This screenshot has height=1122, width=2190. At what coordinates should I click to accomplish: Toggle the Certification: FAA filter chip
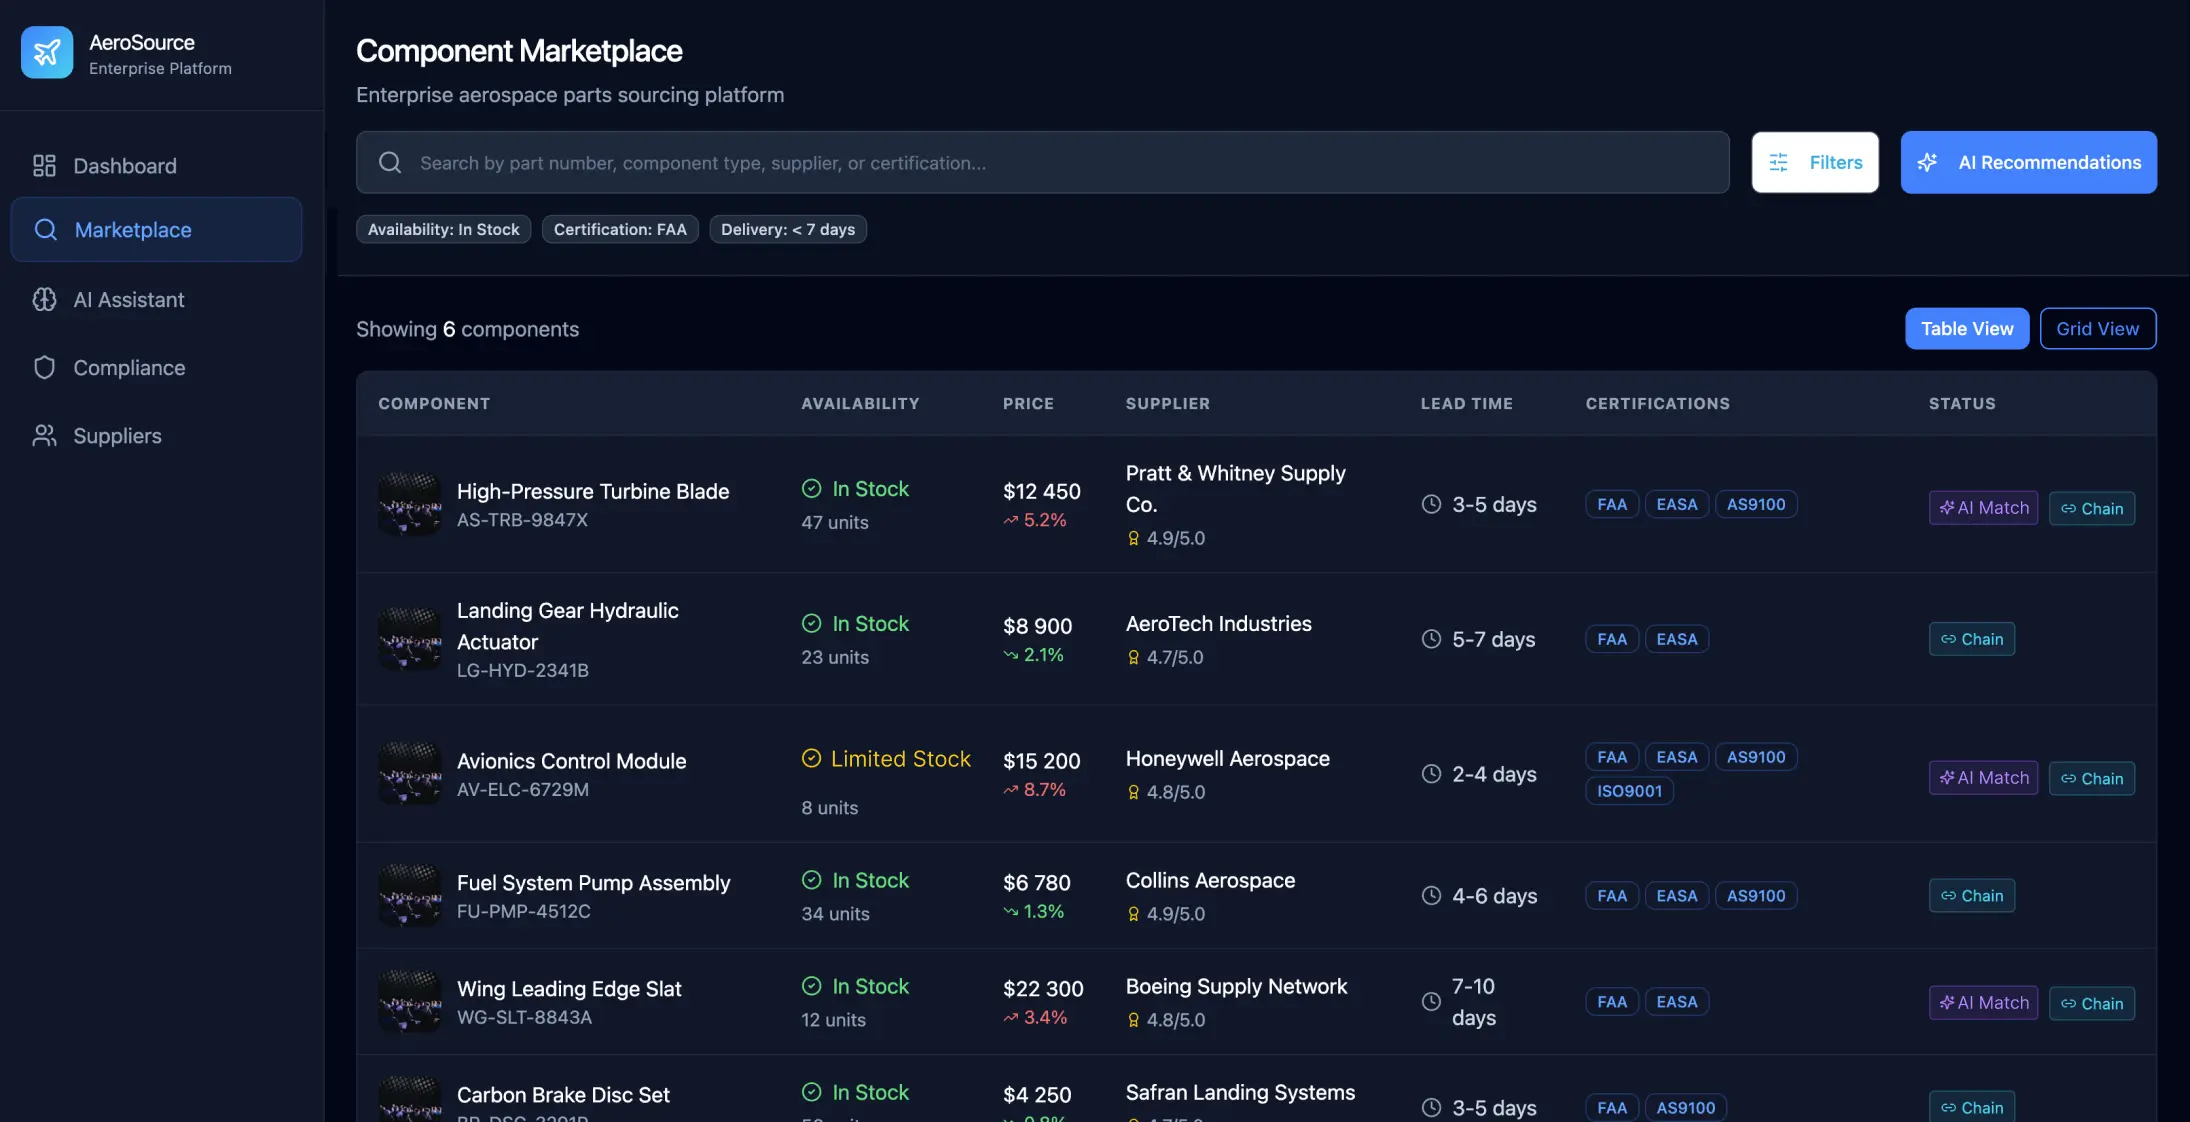click(619, 229)
